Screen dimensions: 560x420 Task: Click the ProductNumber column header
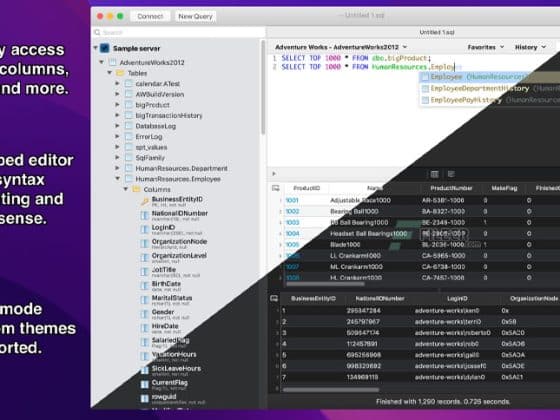451,188
